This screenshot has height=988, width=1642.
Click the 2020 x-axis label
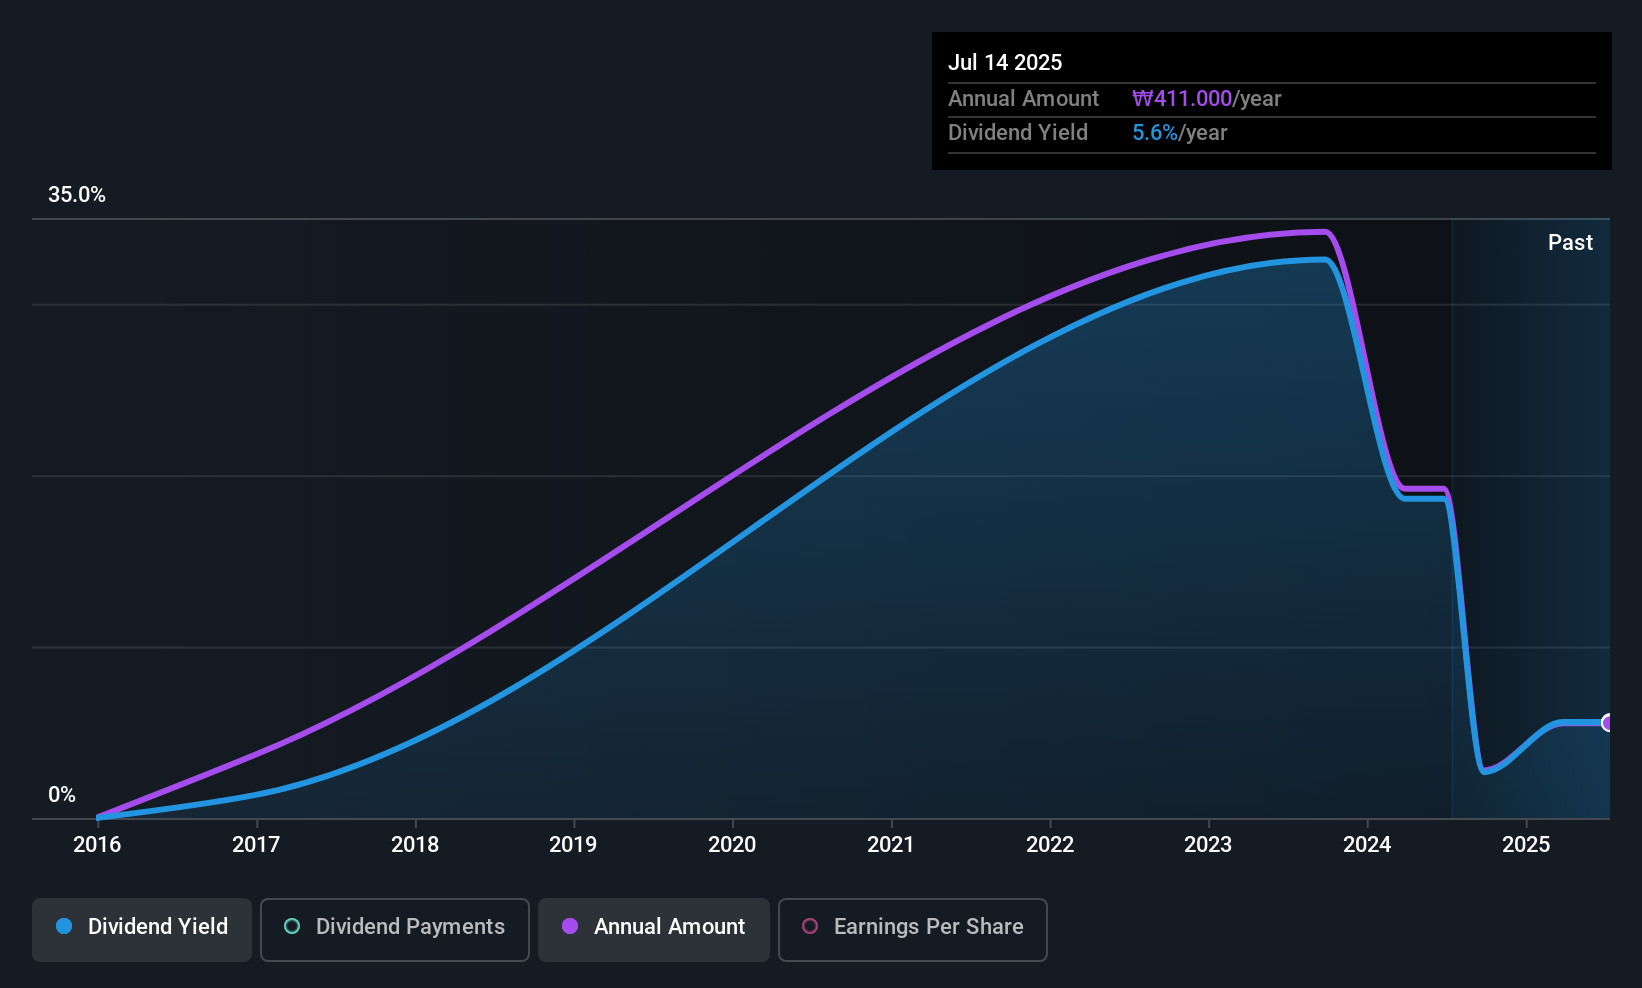coord(732,844)
